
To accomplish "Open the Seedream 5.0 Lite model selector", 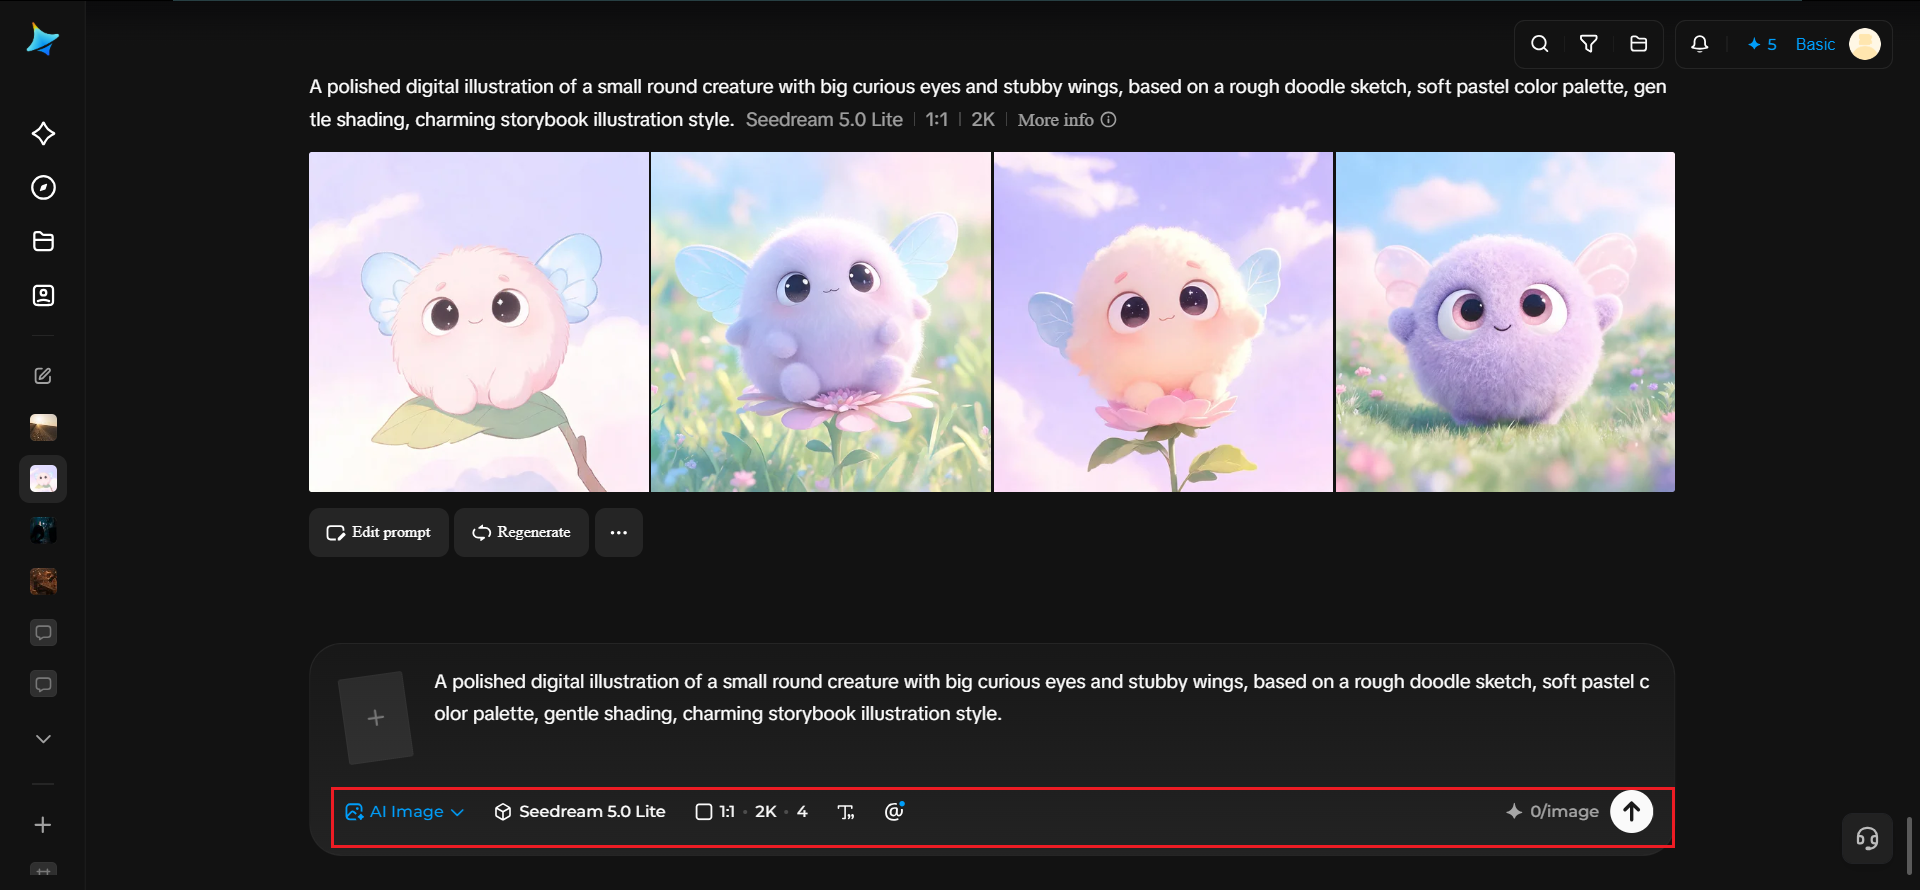I will [580, 812].
